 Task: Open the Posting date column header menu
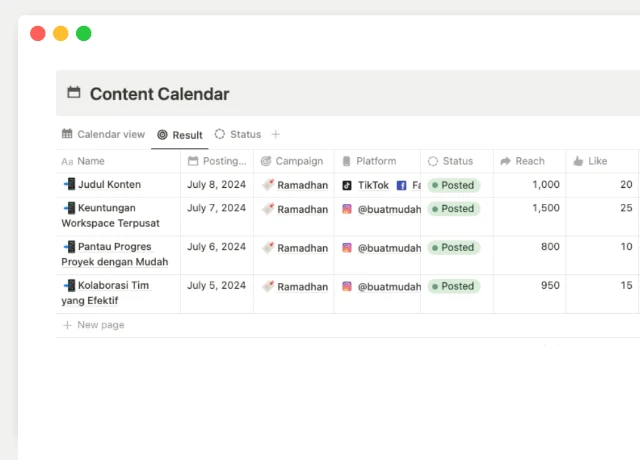[216, 161]
